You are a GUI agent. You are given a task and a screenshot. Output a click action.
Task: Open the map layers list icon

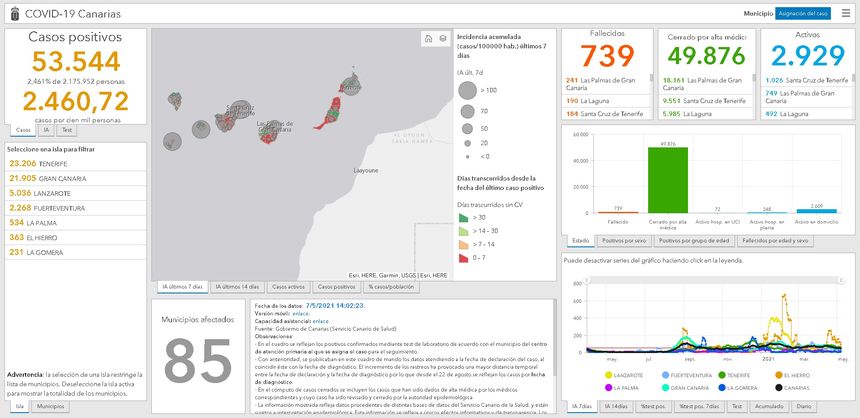tap(442, 39)
